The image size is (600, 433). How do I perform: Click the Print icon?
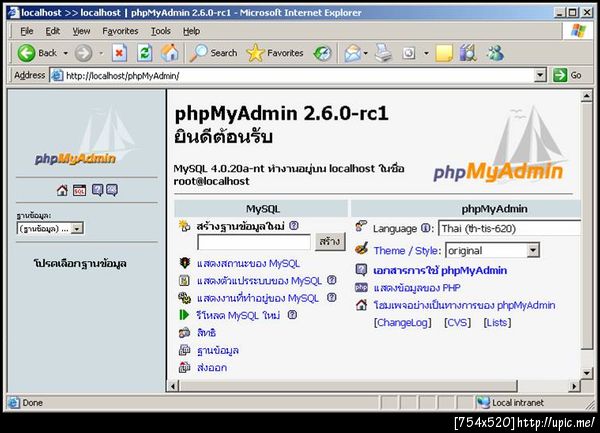(383, 53)
